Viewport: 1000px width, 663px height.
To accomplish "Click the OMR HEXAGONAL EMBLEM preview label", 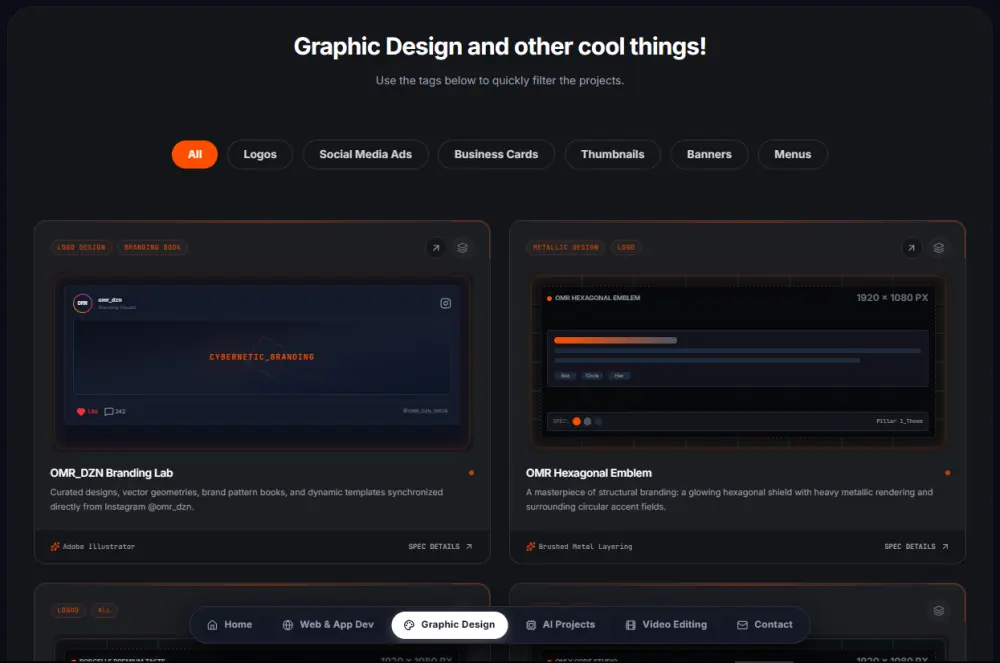I will pyautogui.click(x=598, y=298).
